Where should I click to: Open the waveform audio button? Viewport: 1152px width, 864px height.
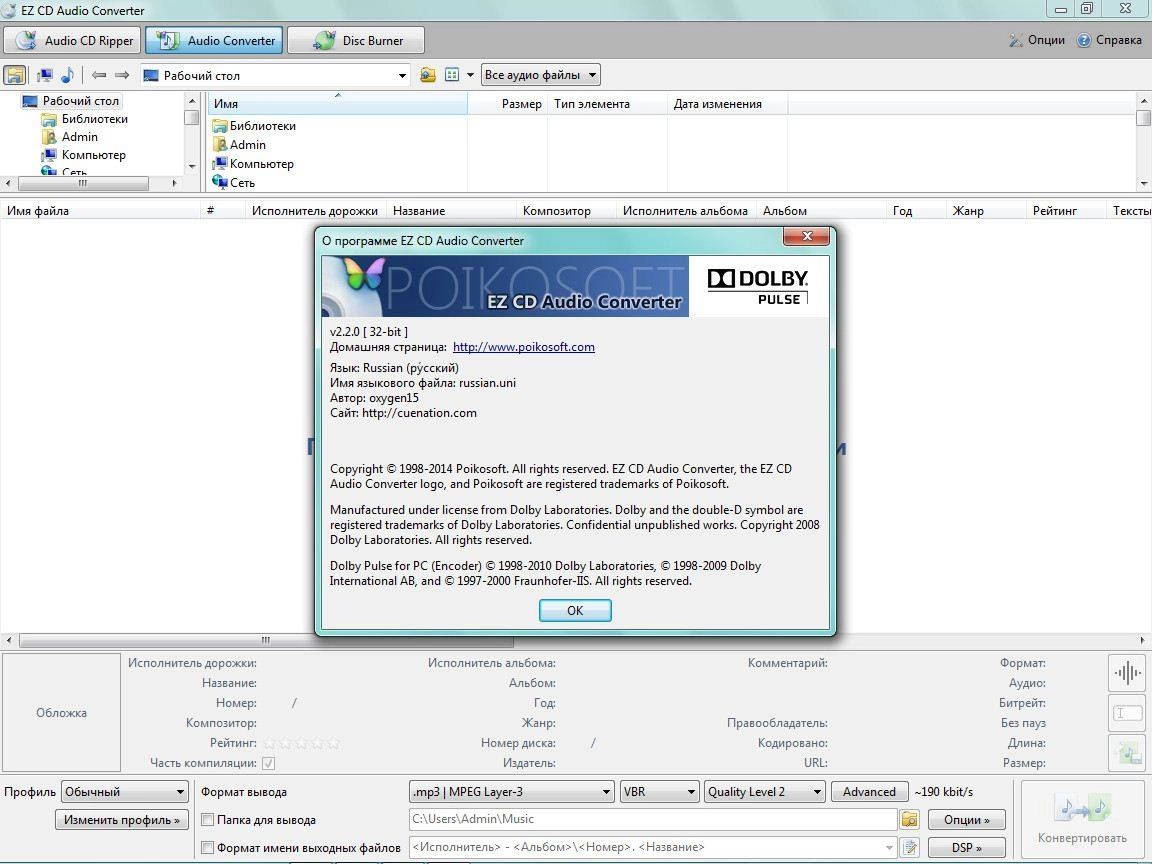click(1127, 672)
